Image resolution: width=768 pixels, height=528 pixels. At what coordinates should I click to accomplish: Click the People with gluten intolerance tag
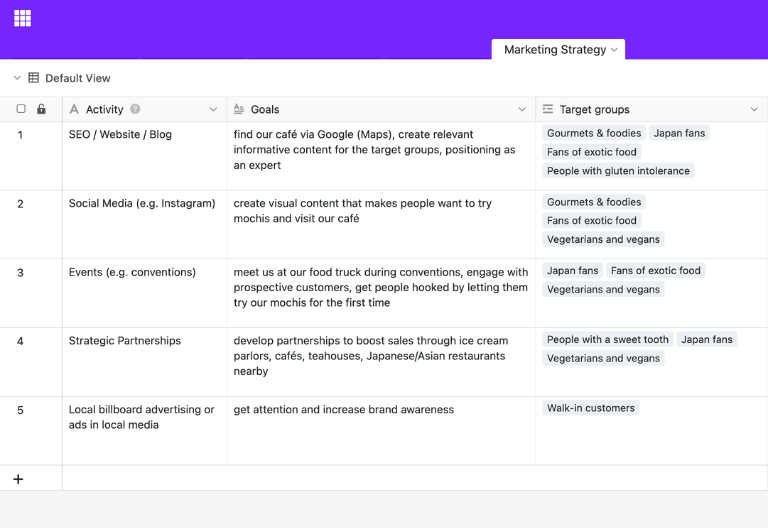point(618,171)
